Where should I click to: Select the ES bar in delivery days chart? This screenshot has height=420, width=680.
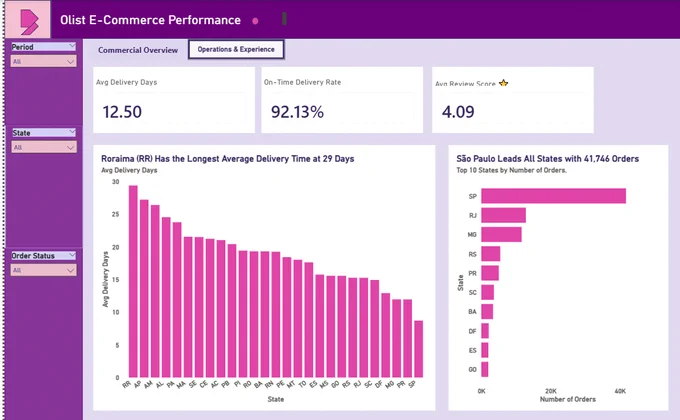click(320, 326)
